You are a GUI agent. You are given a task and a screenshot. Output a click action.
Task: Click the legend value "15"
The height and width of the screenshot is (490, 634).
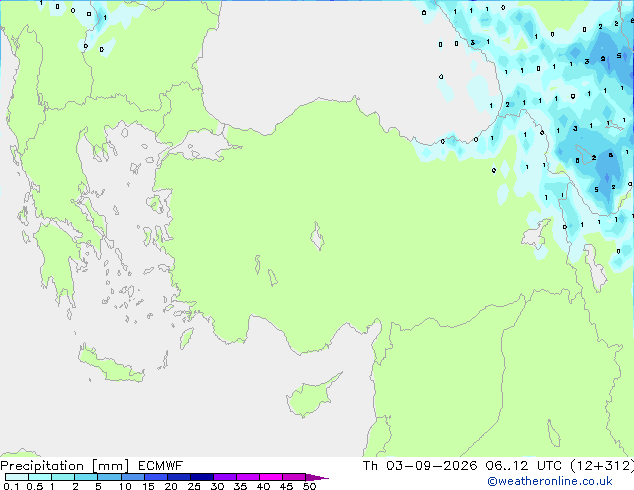148,486
